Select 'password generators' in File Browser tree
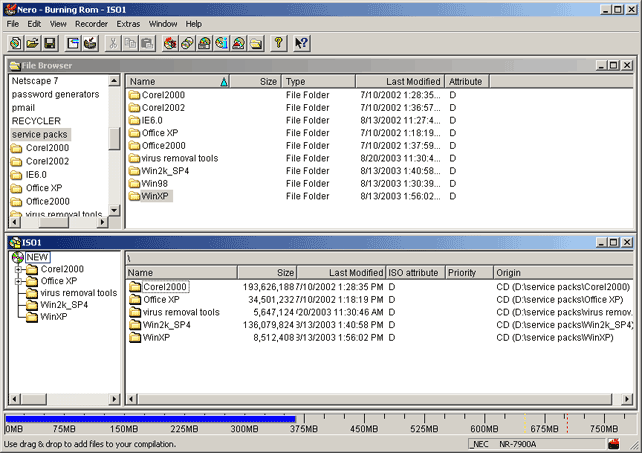The image size is (642, 453). click(55, 94)
